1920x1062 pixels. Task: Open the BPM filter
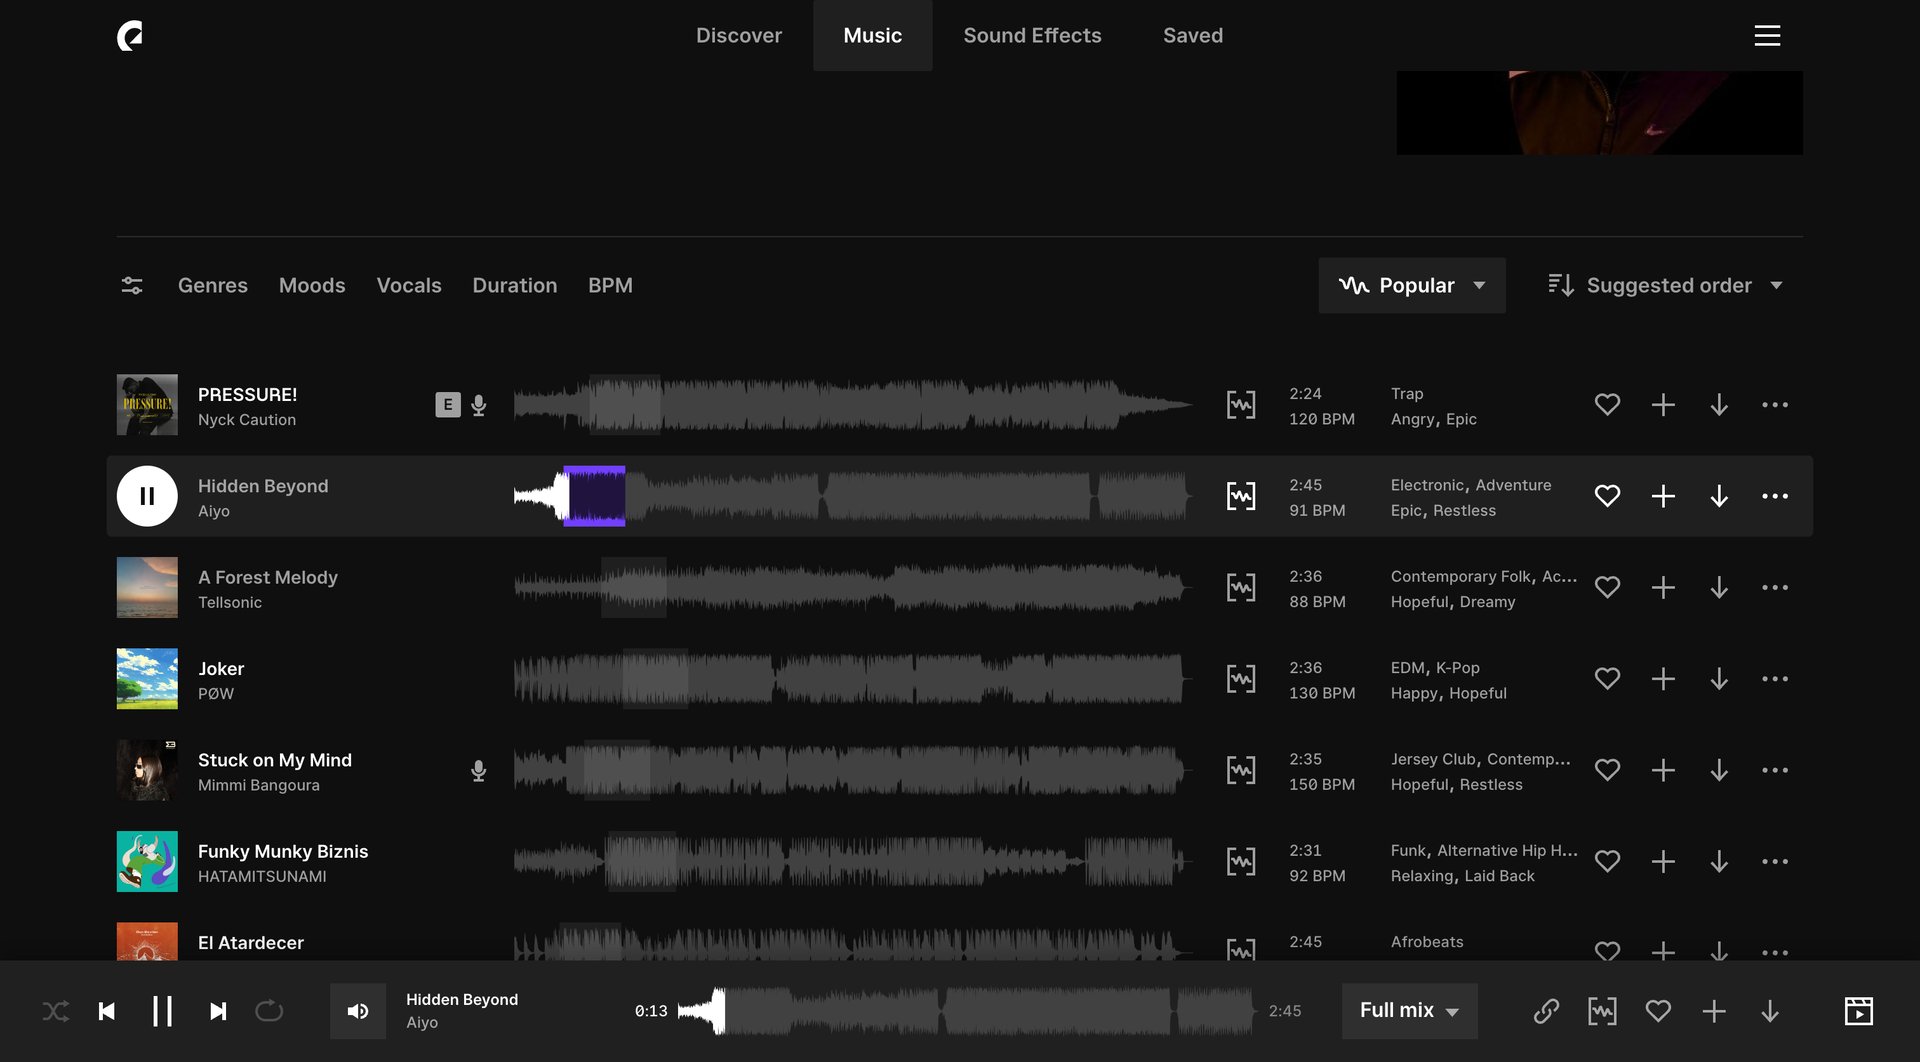[611, 285]
